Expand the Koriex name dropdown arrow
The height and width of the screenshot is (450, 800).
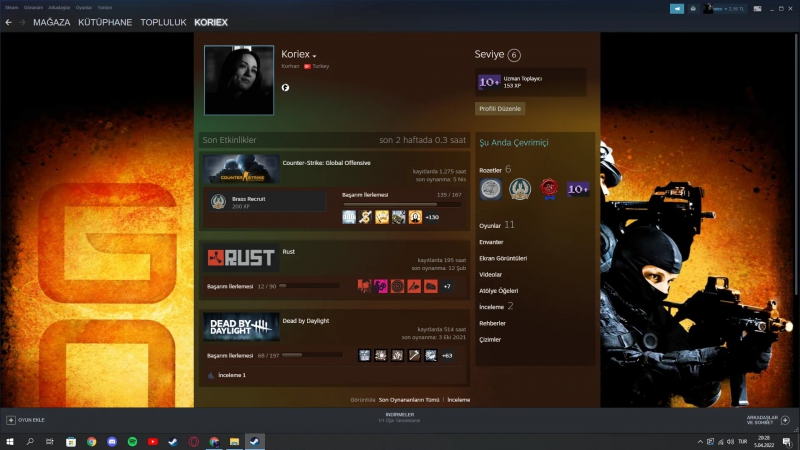[x=314, y=56]
